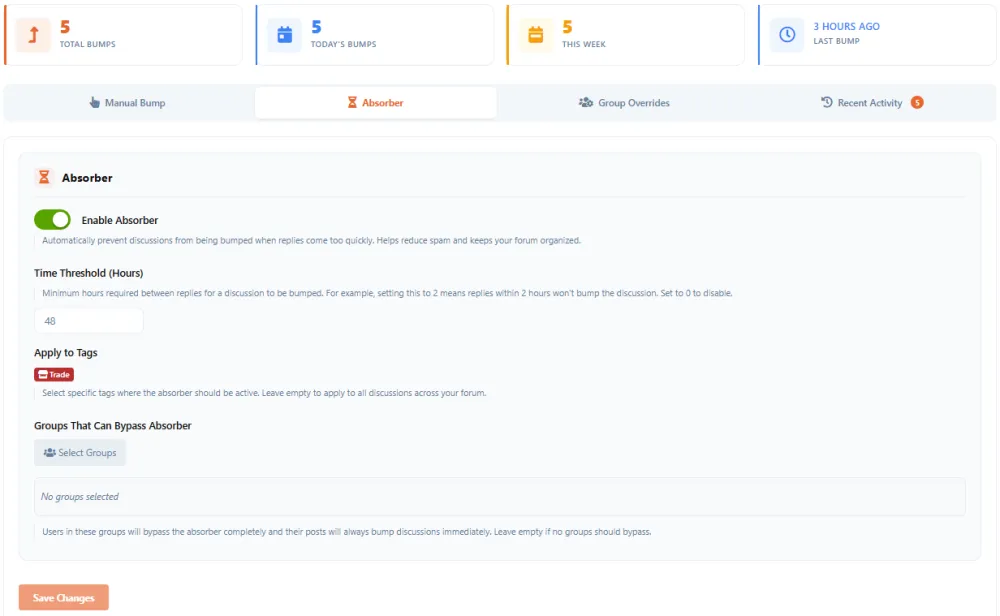Click the group icon in Select Groups button
Screen dimensions: 1000x616
tap(49, 452)
